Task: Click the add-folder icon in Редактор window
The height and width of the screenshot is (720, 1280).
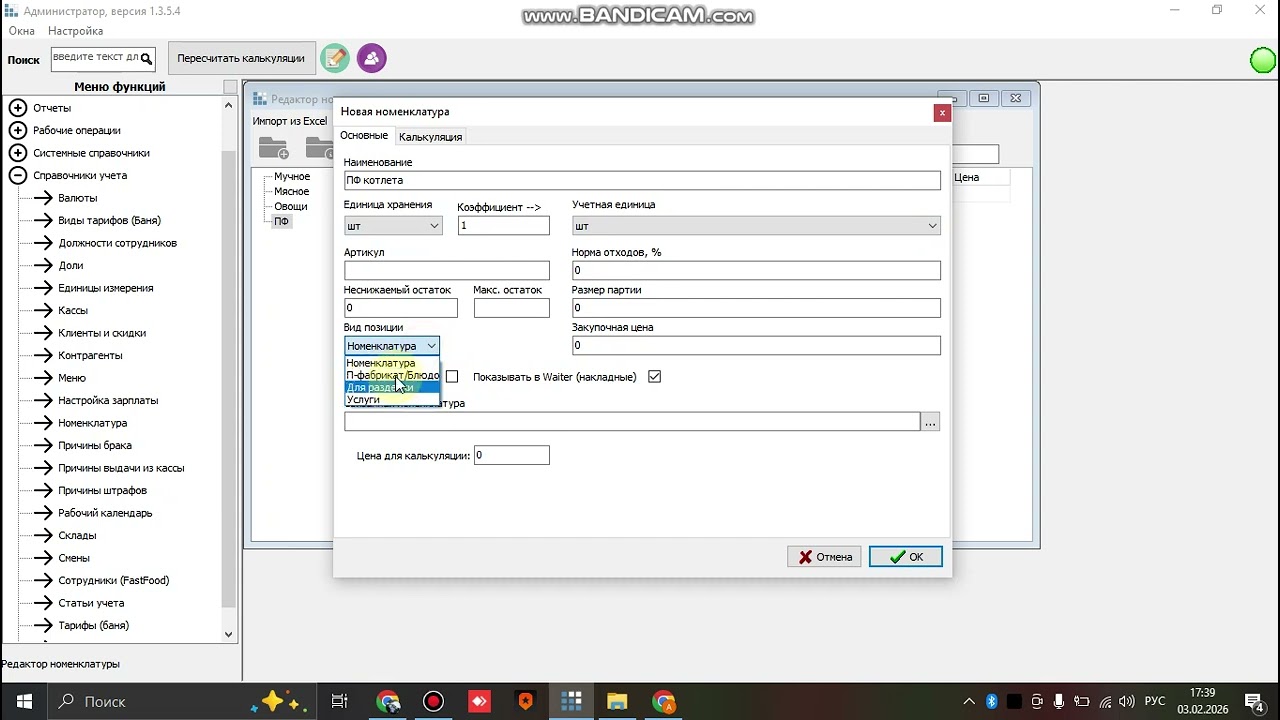Action: pos(273,148)
